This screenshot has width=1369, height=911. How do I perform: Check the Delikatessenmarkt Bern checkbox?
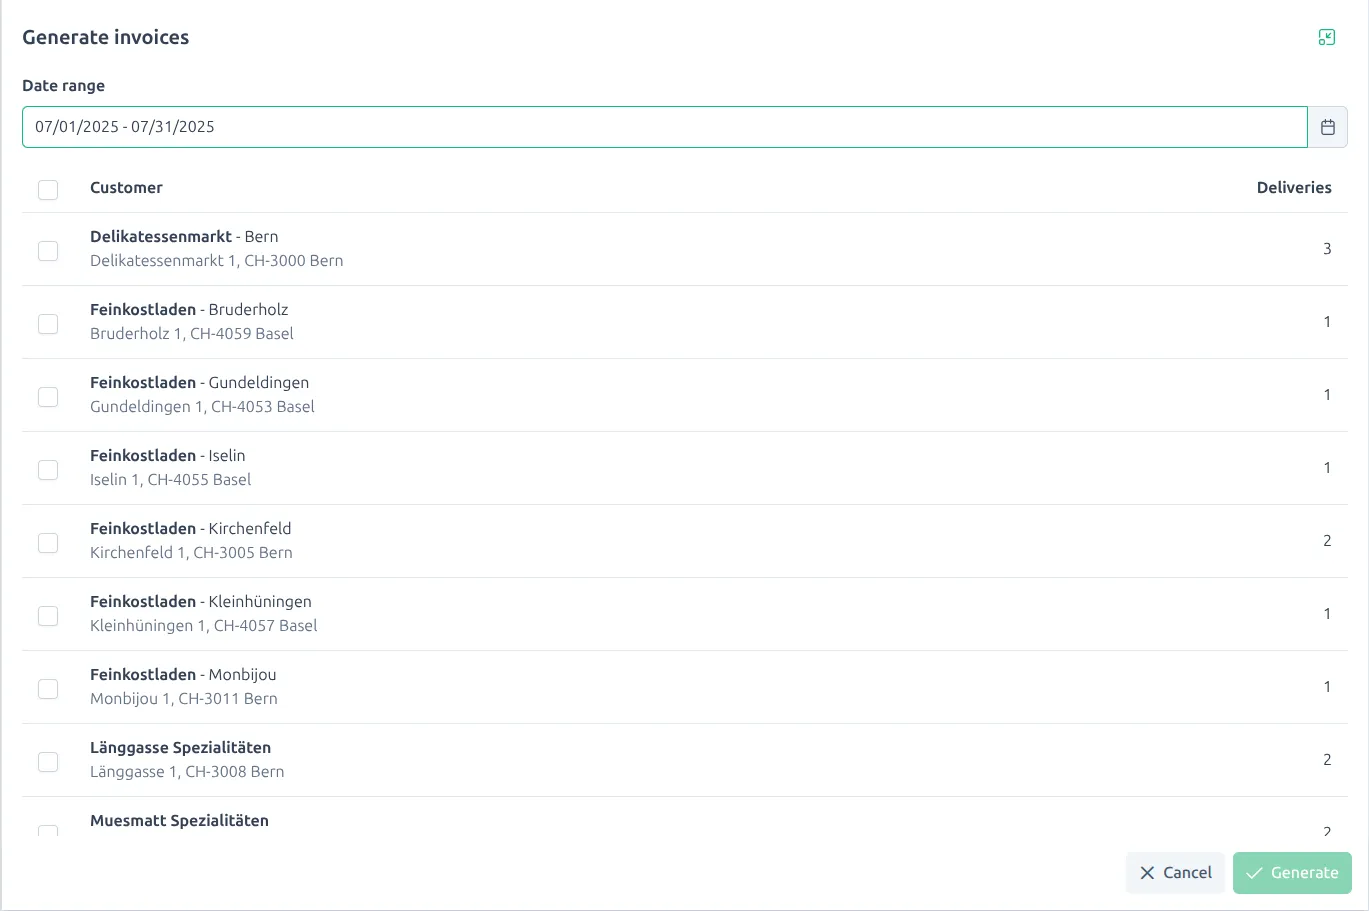coord(47,250)
